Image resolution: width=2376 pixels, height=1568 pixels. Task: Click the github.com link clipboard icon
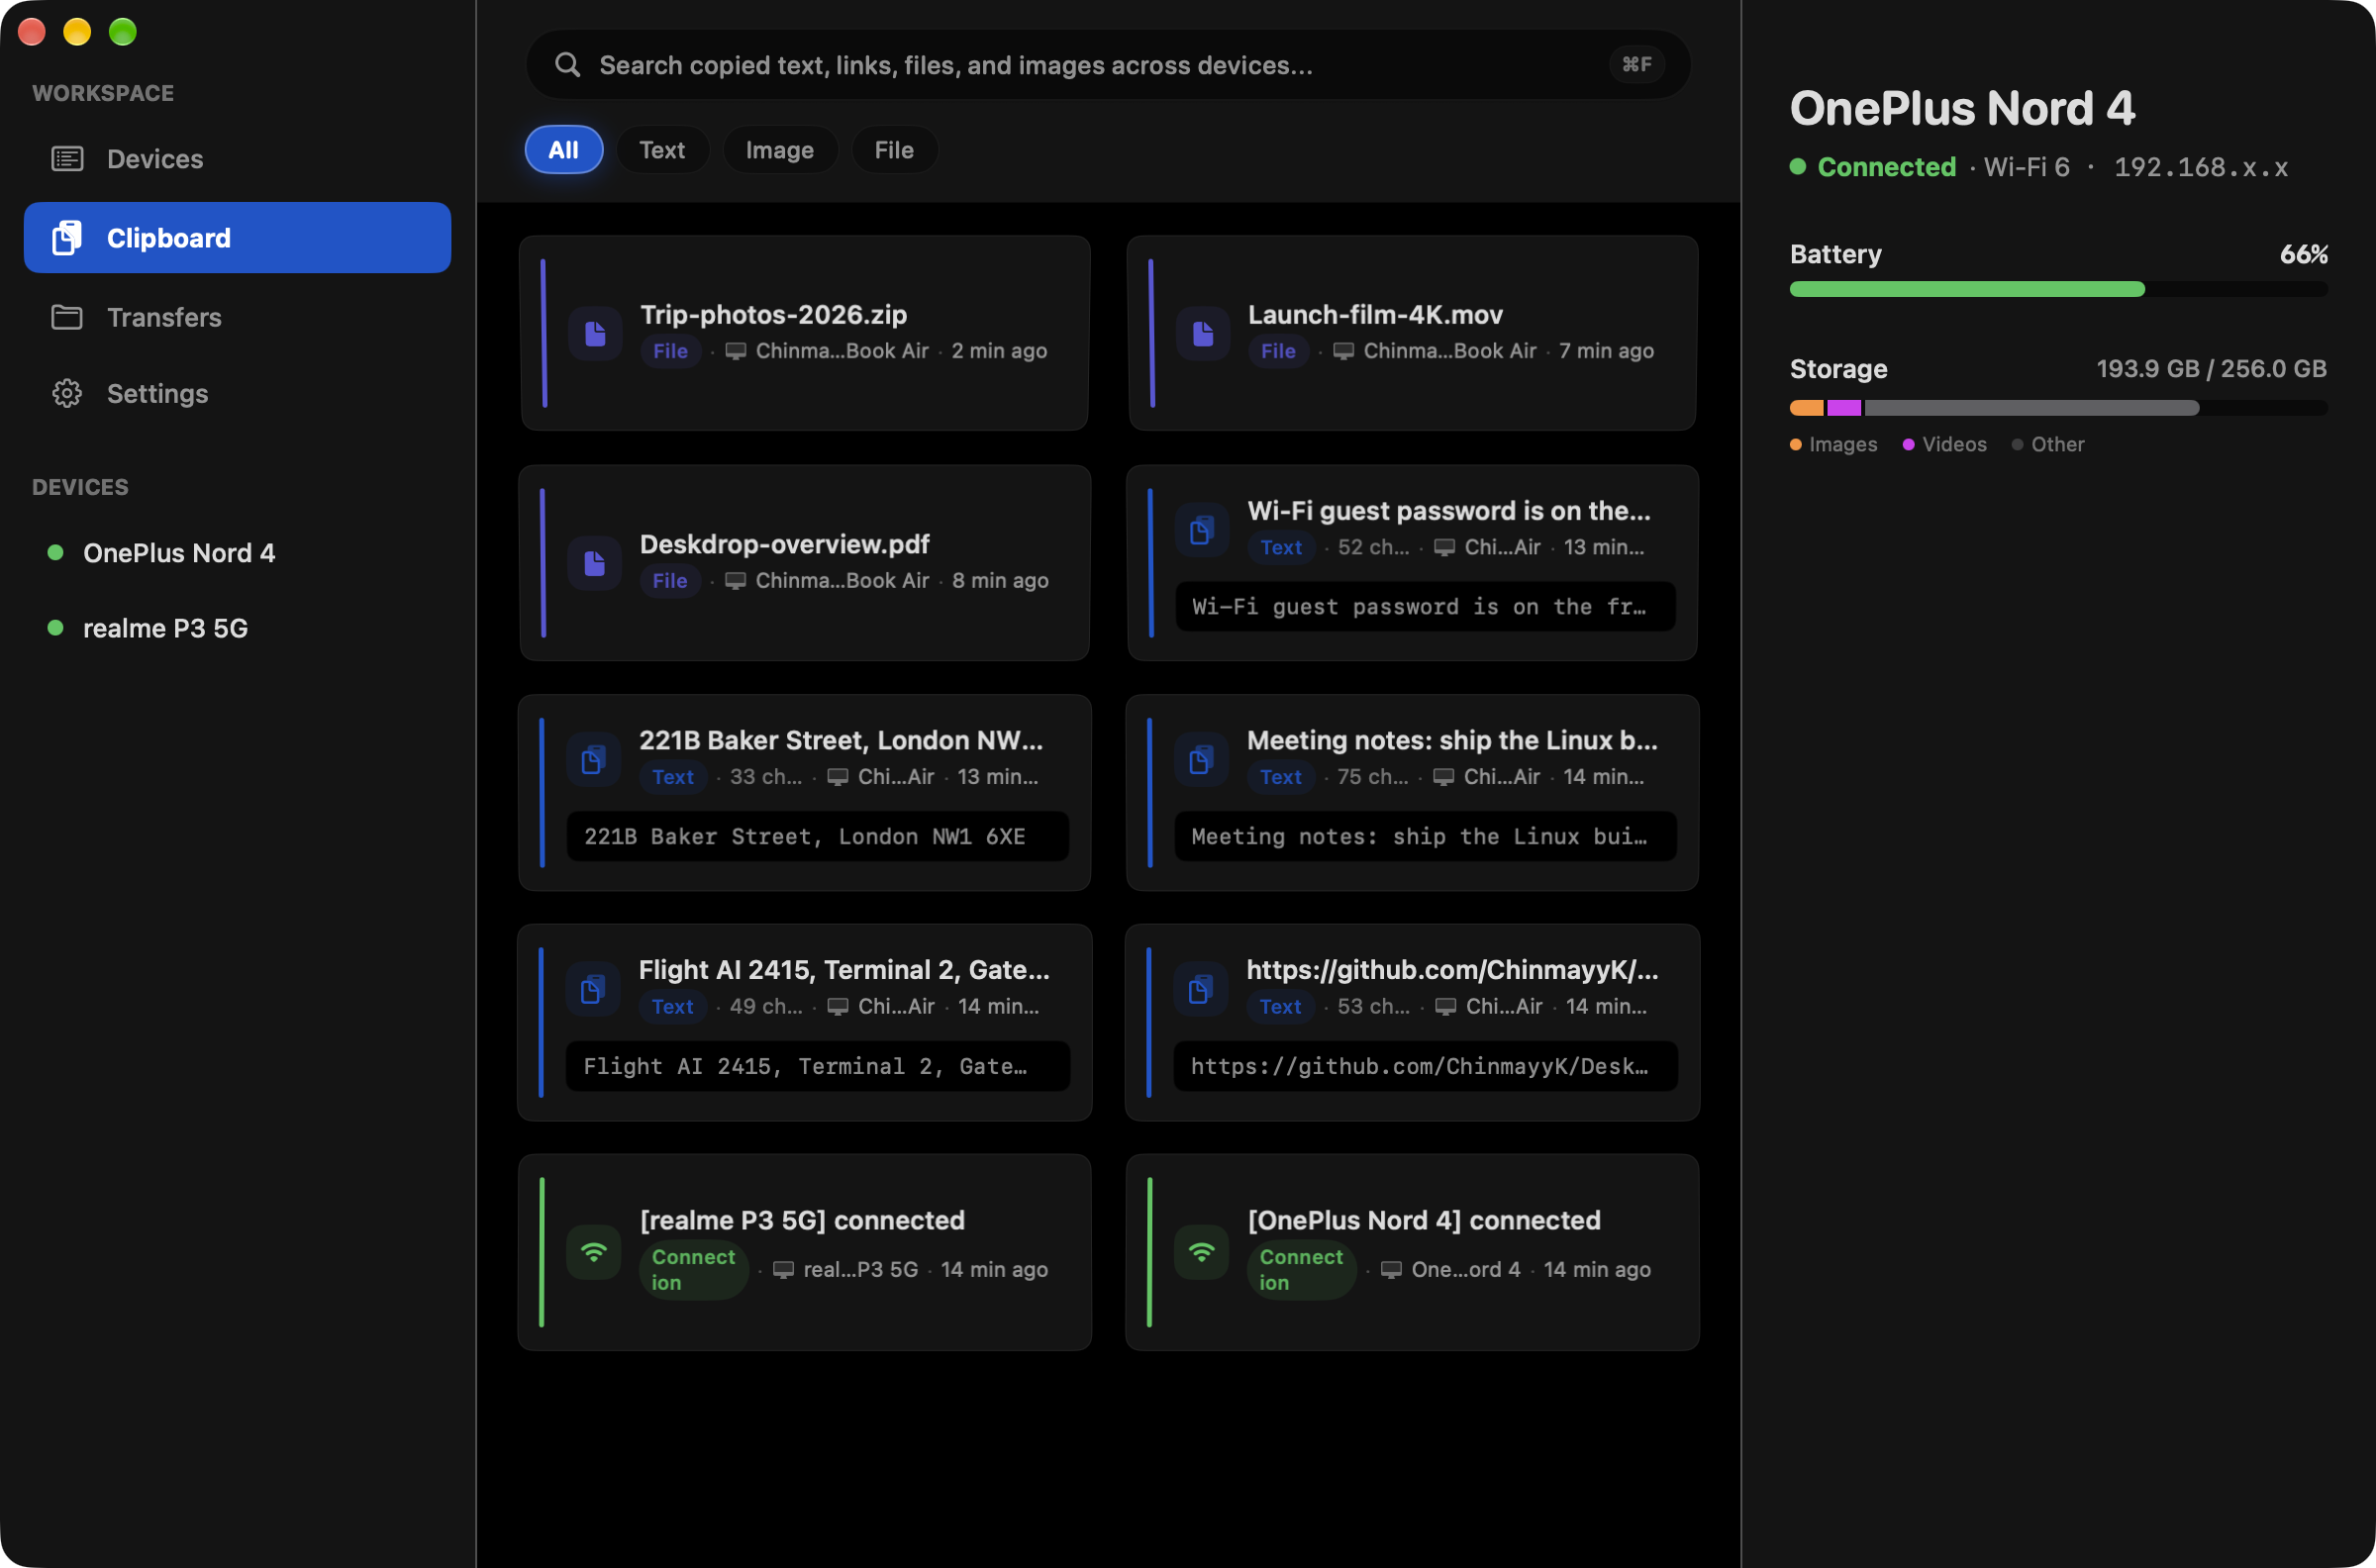coord(1201,990)
